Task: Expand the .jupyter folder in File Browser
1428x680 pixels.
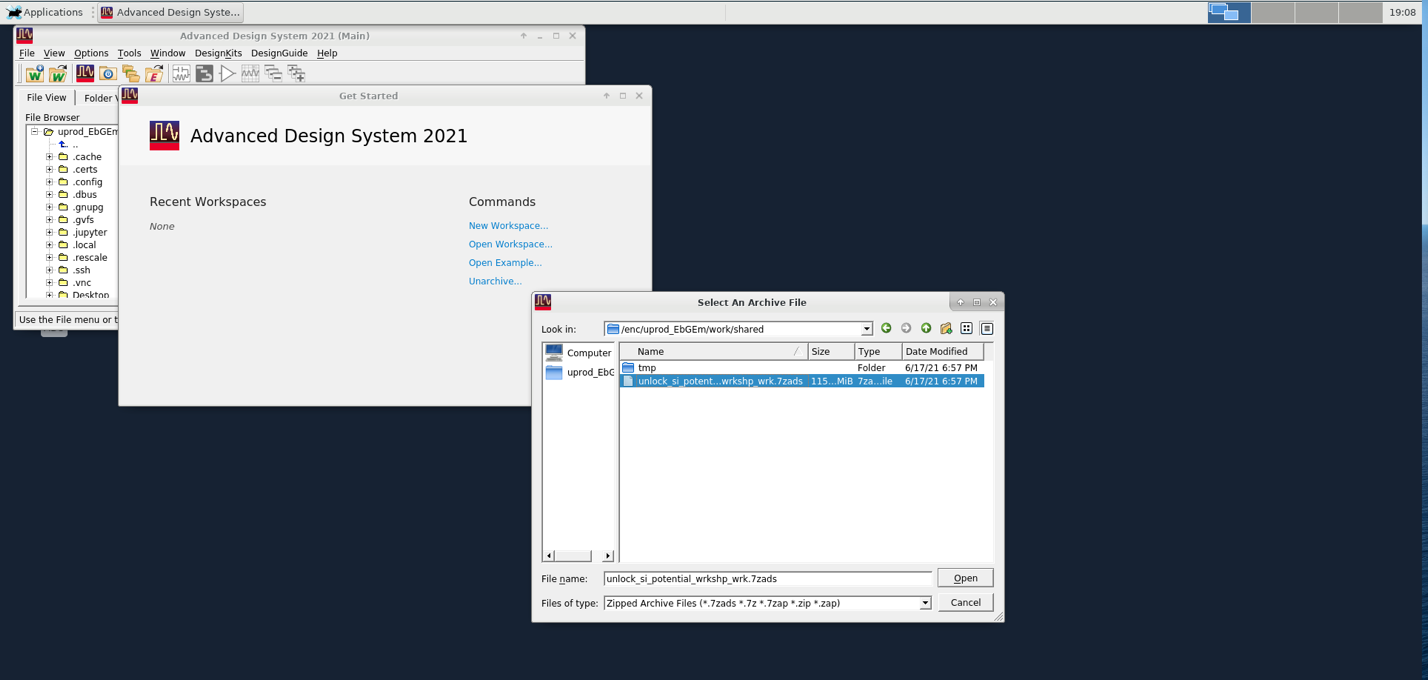Action: click(x=49, y=232)
